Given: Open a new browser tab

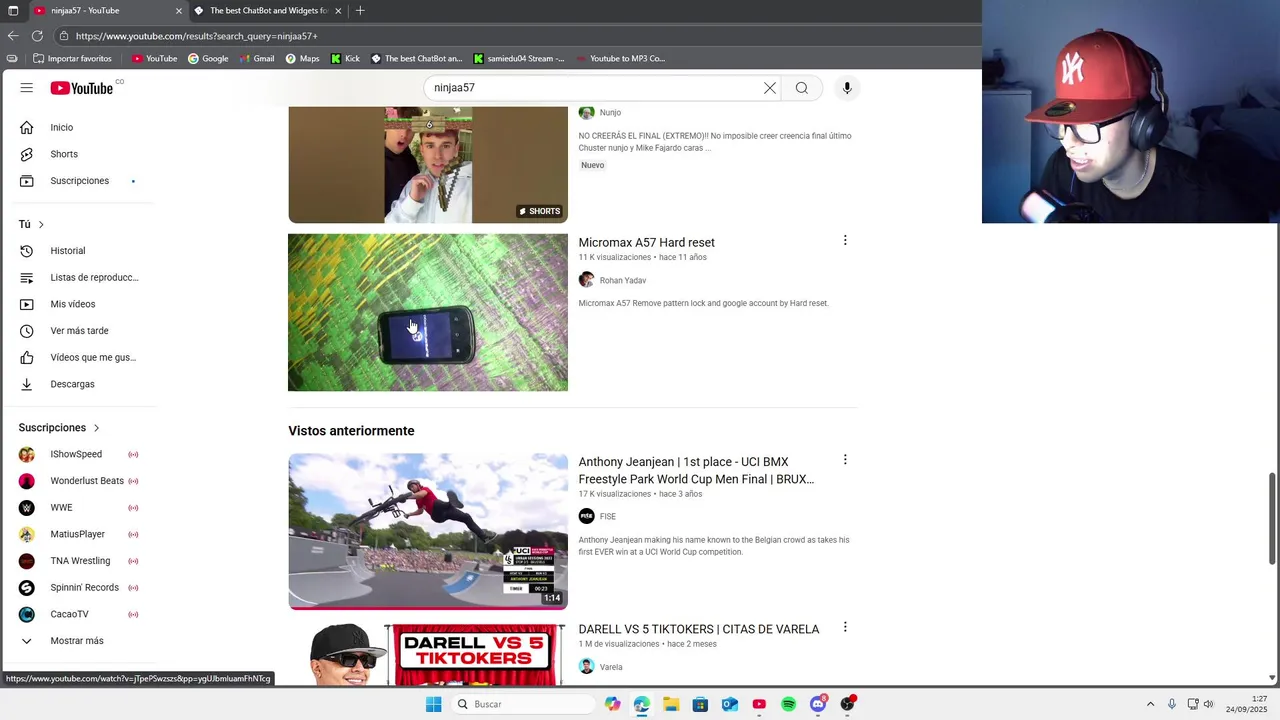Looking at the screenshot, I should click(x=360, y=11).
